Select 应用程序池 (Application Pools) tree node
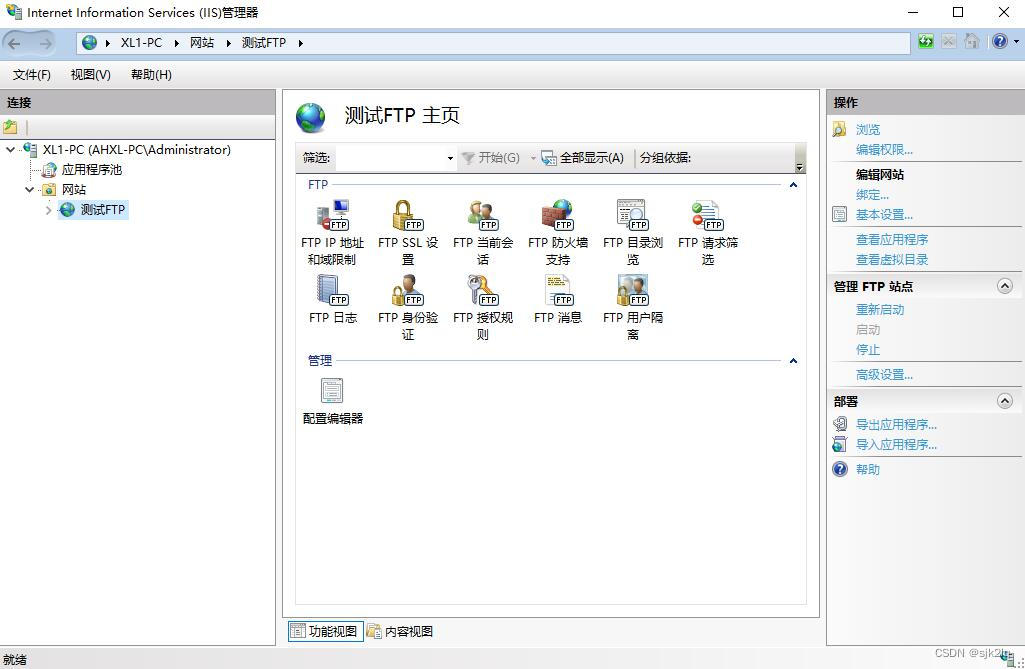The width and height of the screenshot is (1025, 669). pos(92,170)
